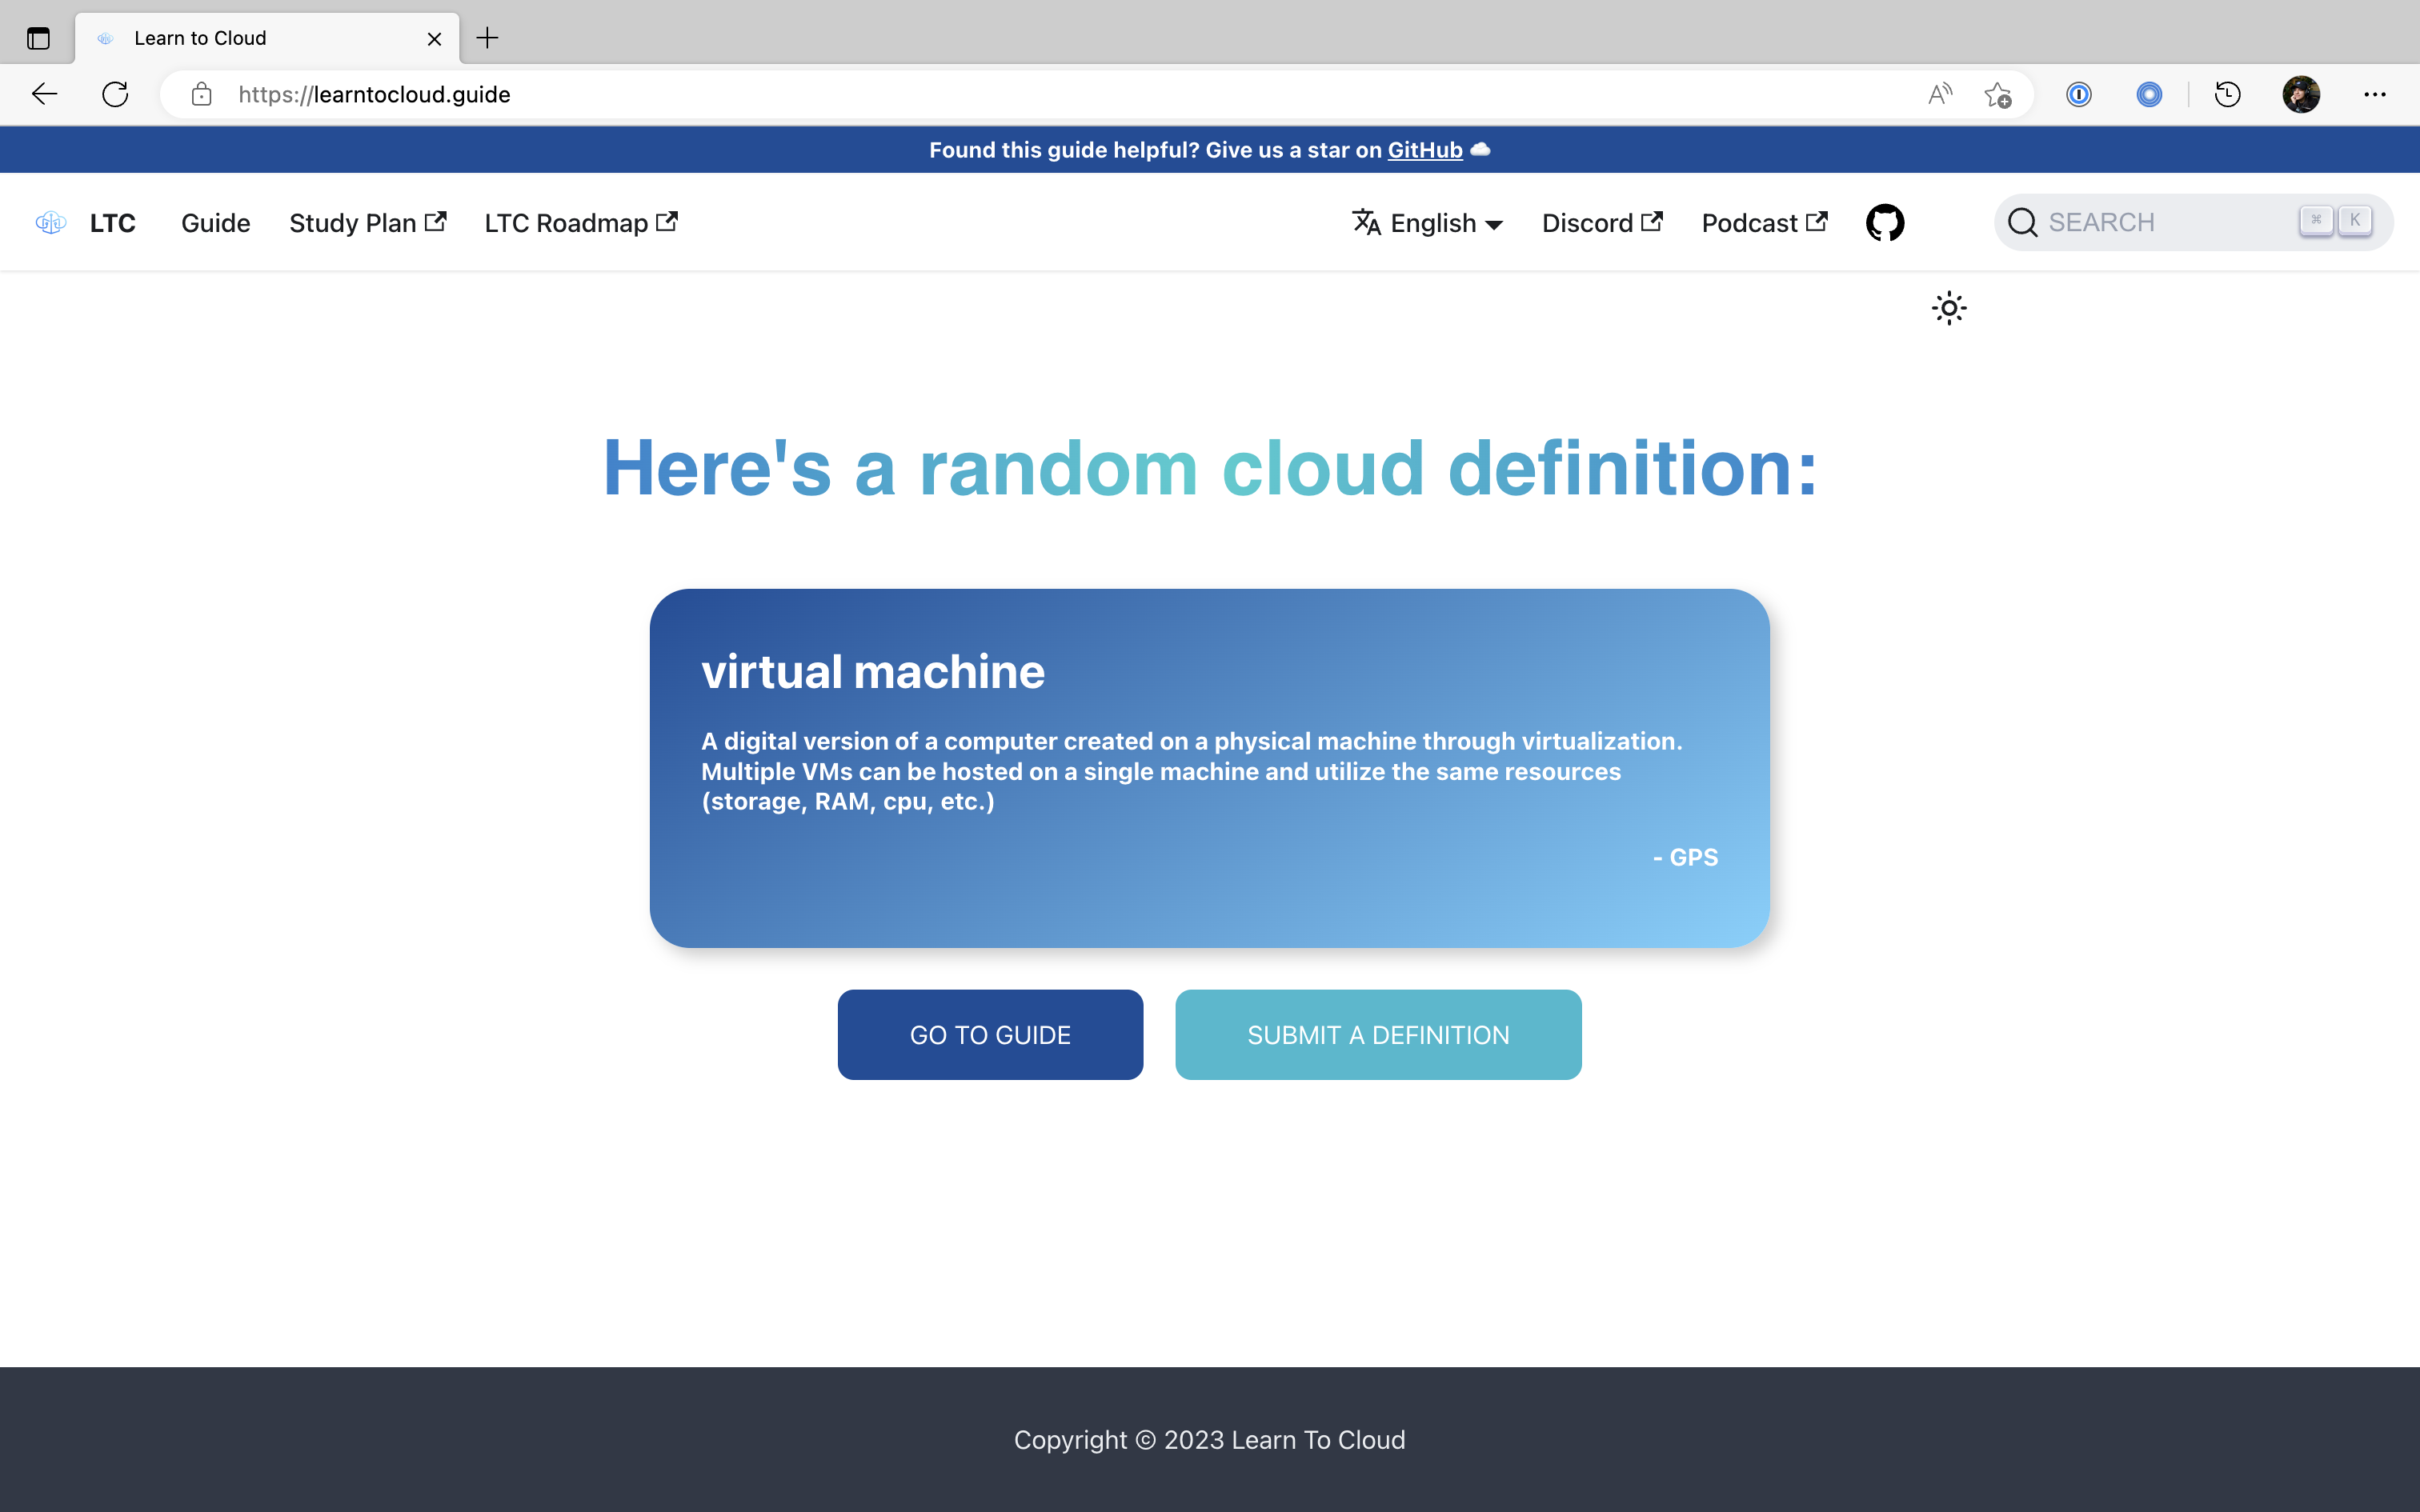Viewport: 2420px width, 1512px height.
Task: Open the LTC Roadmap link
Action: coord(580,222)
